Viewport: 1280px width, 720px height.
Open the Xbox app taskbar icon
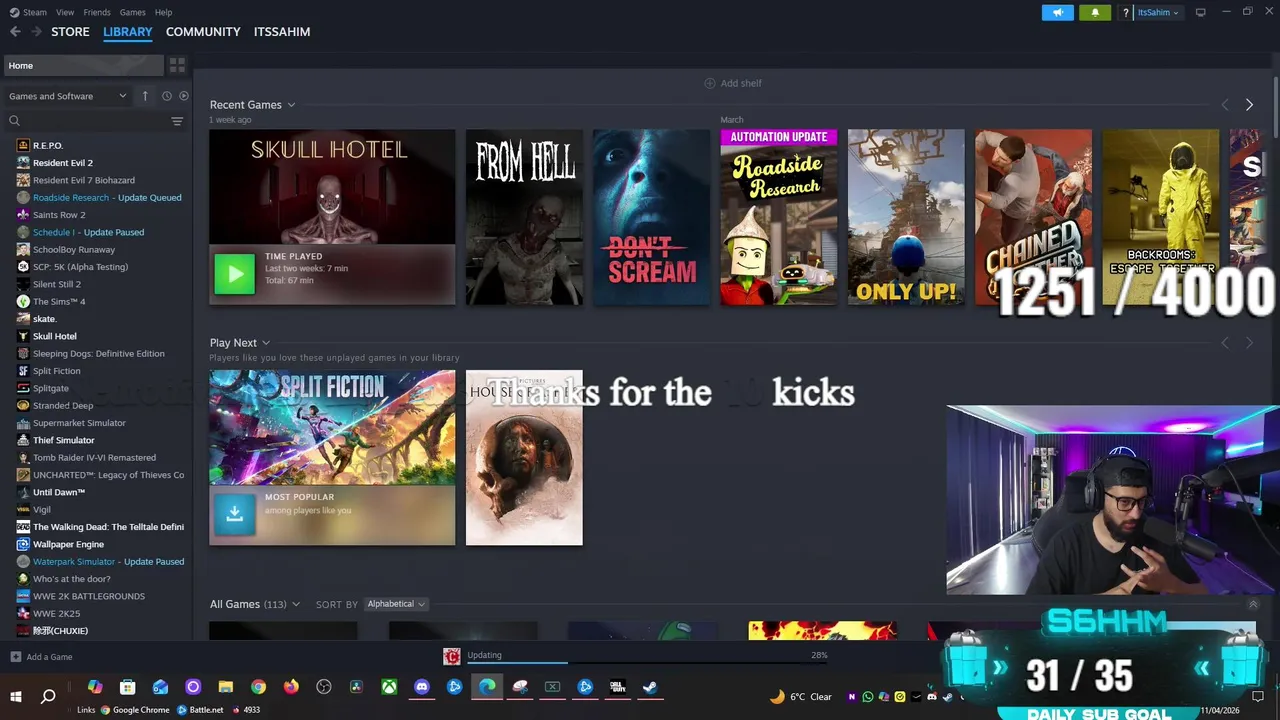tap(389, 687)
